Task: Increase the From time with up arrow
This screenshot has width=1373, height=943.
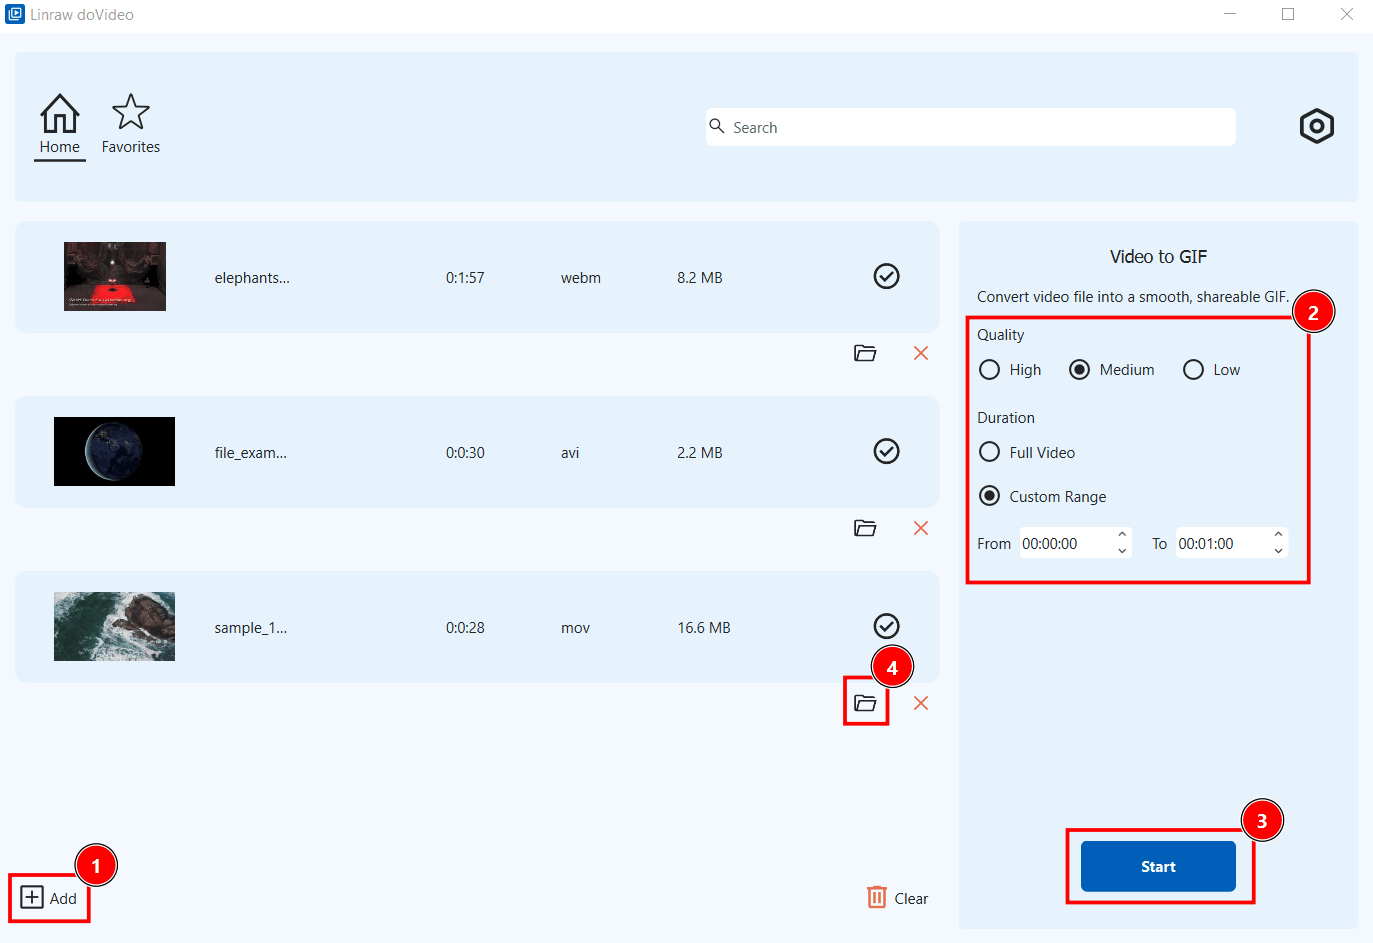Action: click(x=1122, y=534)
